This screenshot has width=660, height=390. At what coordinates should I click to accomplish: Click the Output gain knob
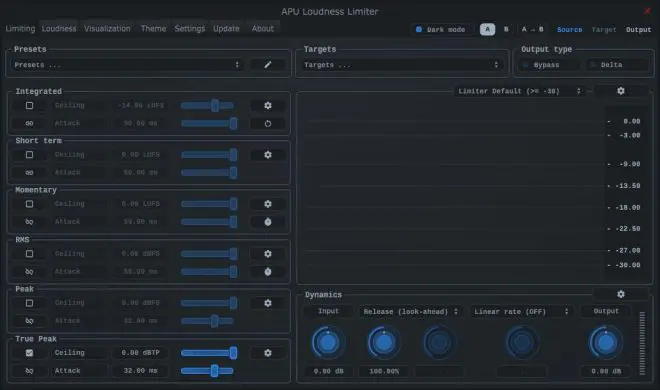coord(605,342)
